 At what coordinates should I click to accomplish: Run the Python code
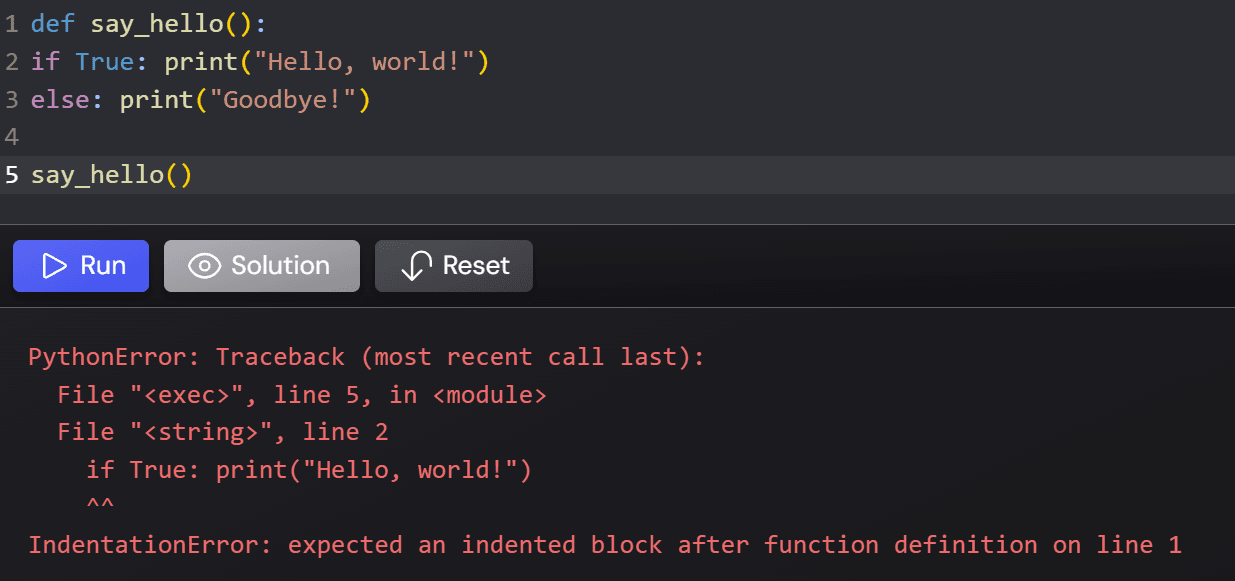pyautogui.click(x=81, y=265)
